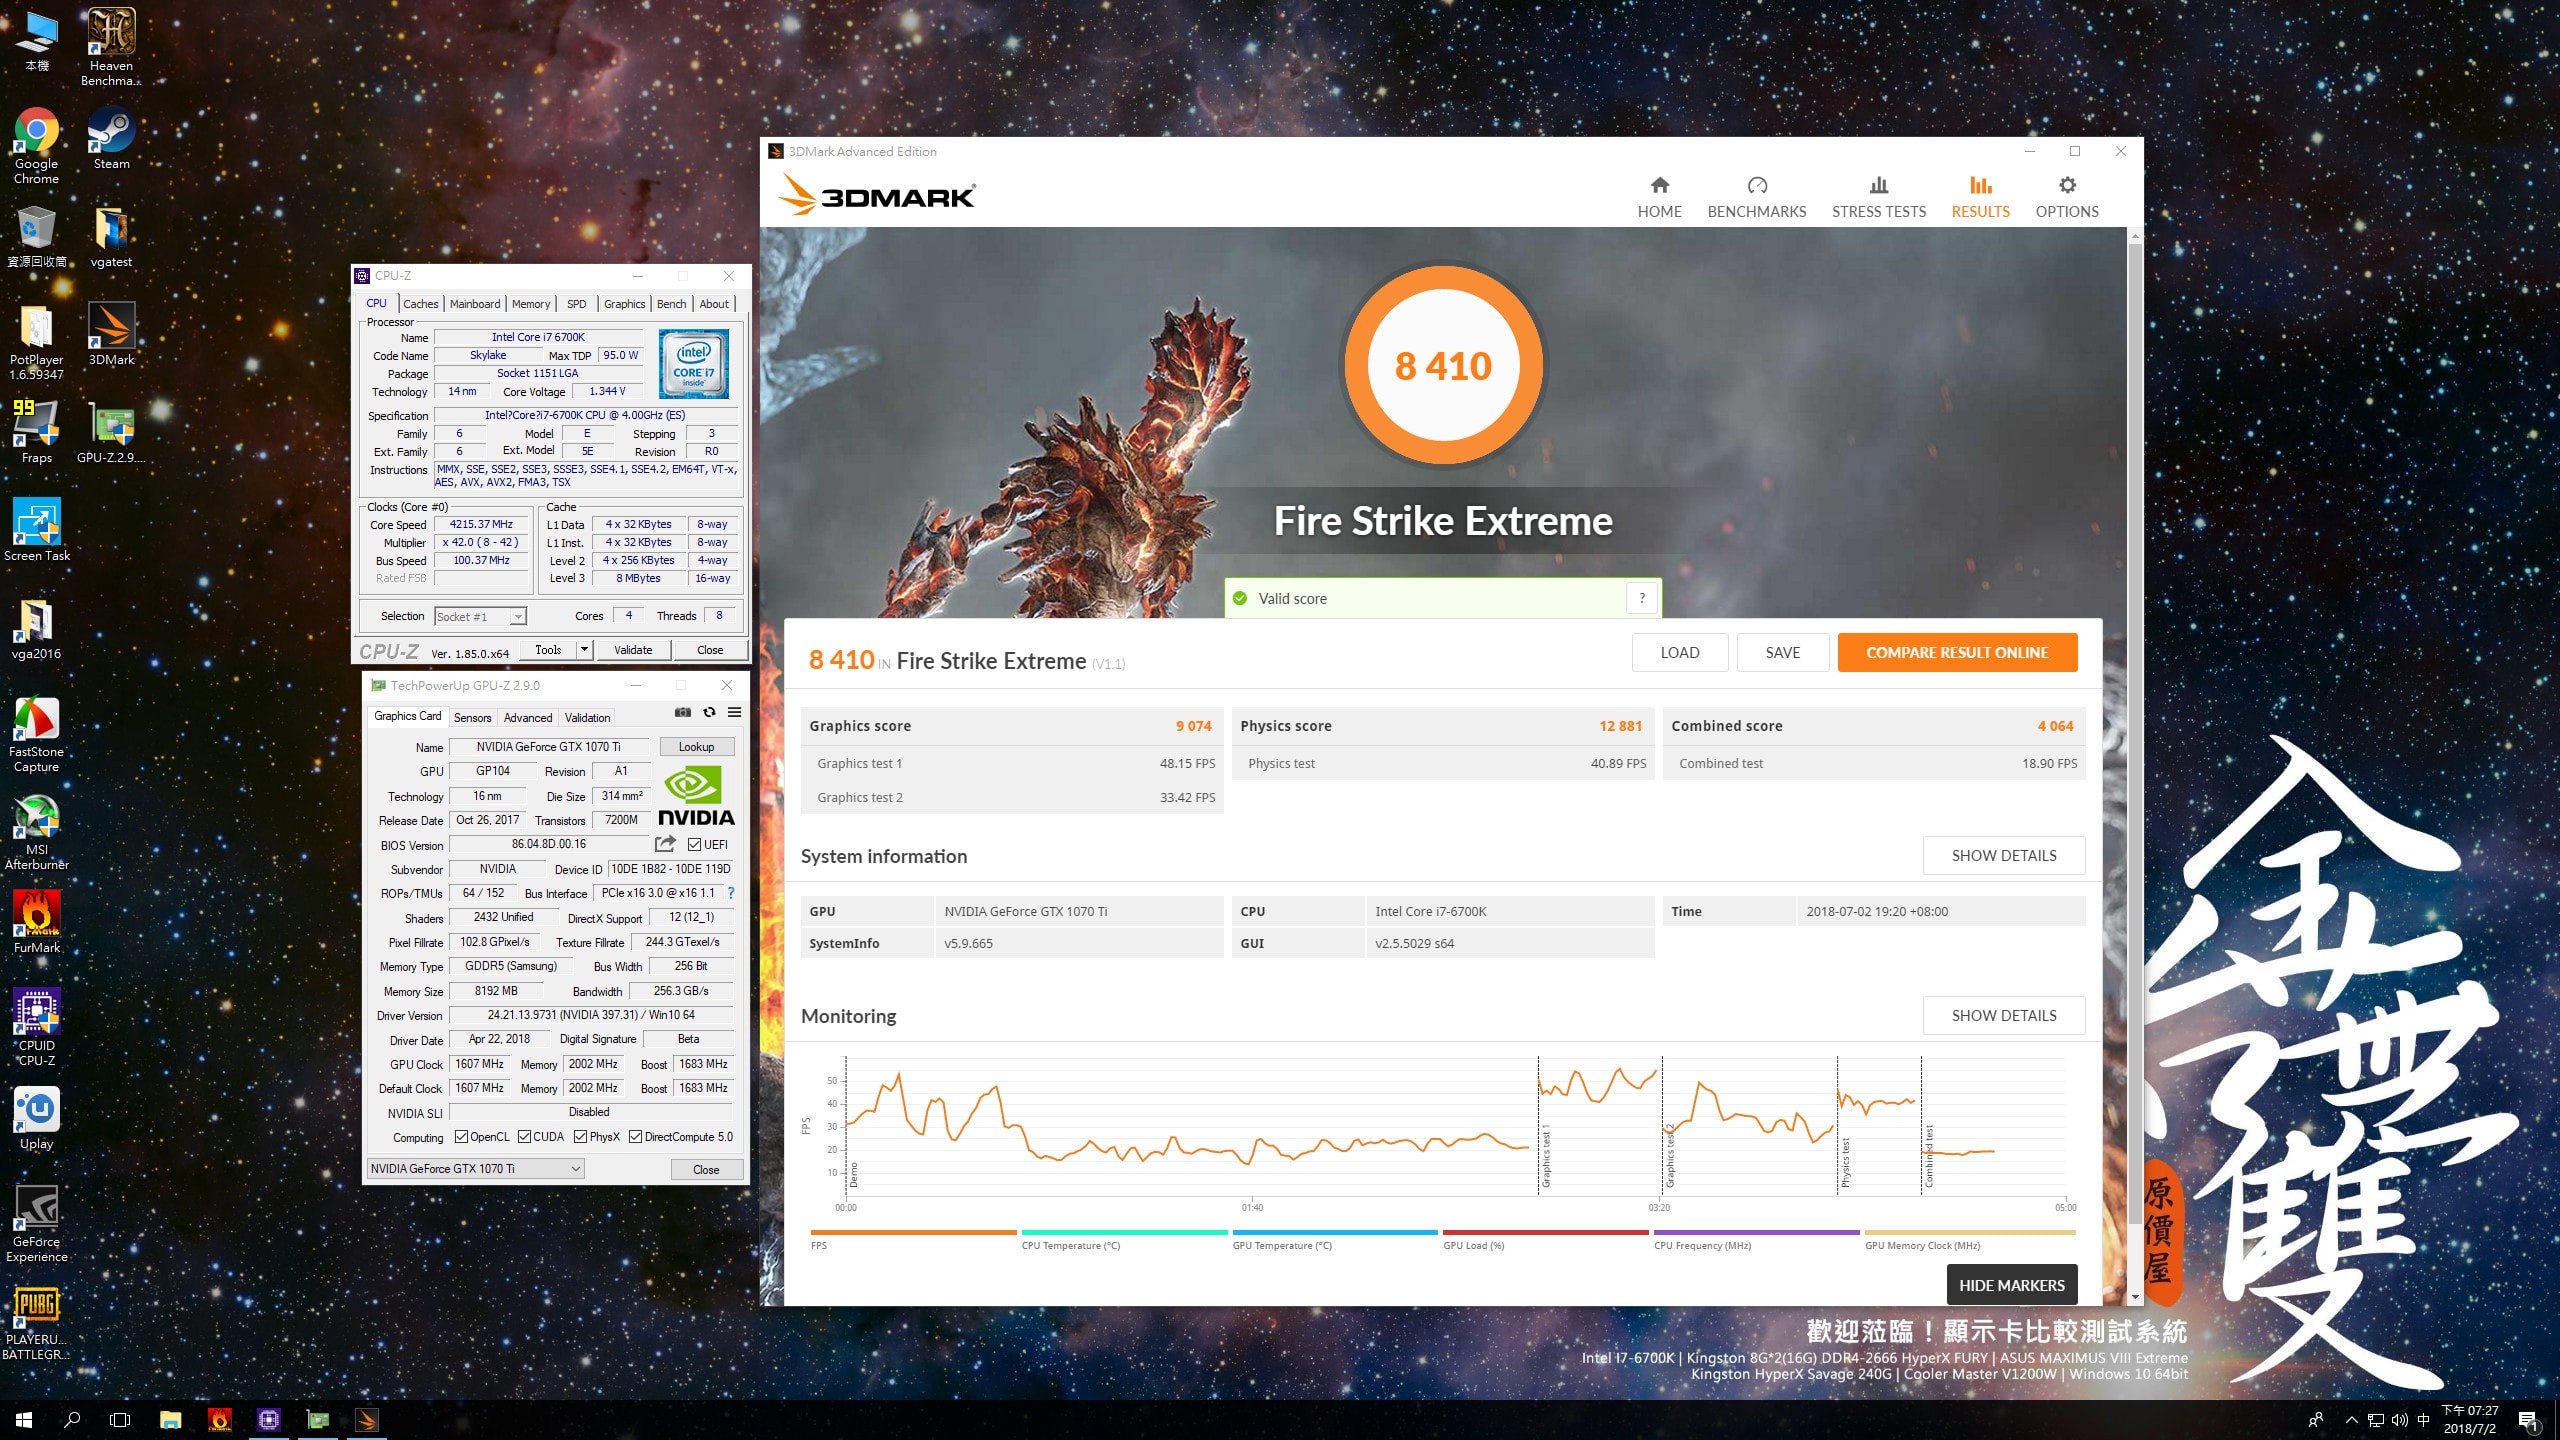Open the Validation tab in GPU-Z
Image resolution: width=2560 pixels, height=1440 pixels.
click(587, 717)
